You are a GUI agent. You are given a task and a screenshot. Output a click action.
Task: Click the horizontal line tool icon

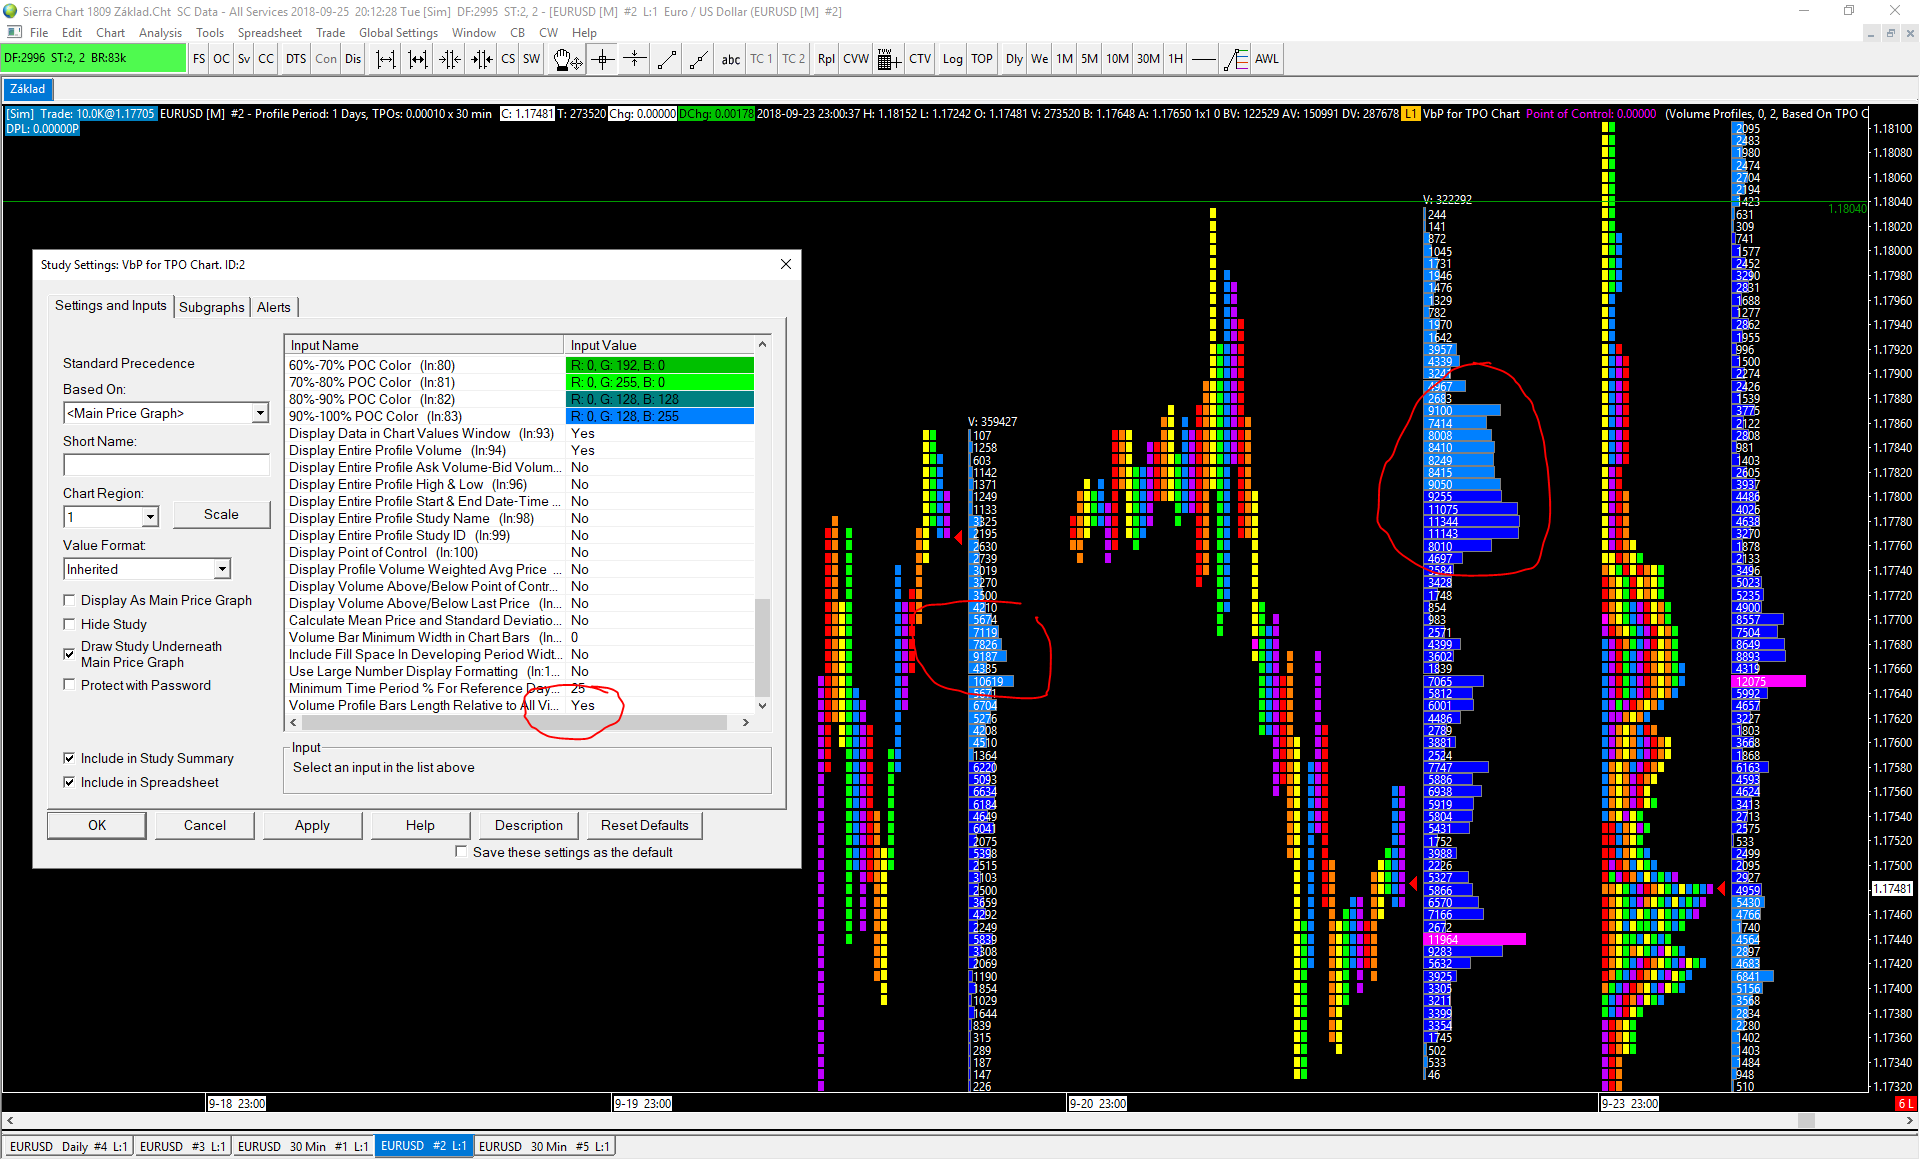tap(1204, 59)
